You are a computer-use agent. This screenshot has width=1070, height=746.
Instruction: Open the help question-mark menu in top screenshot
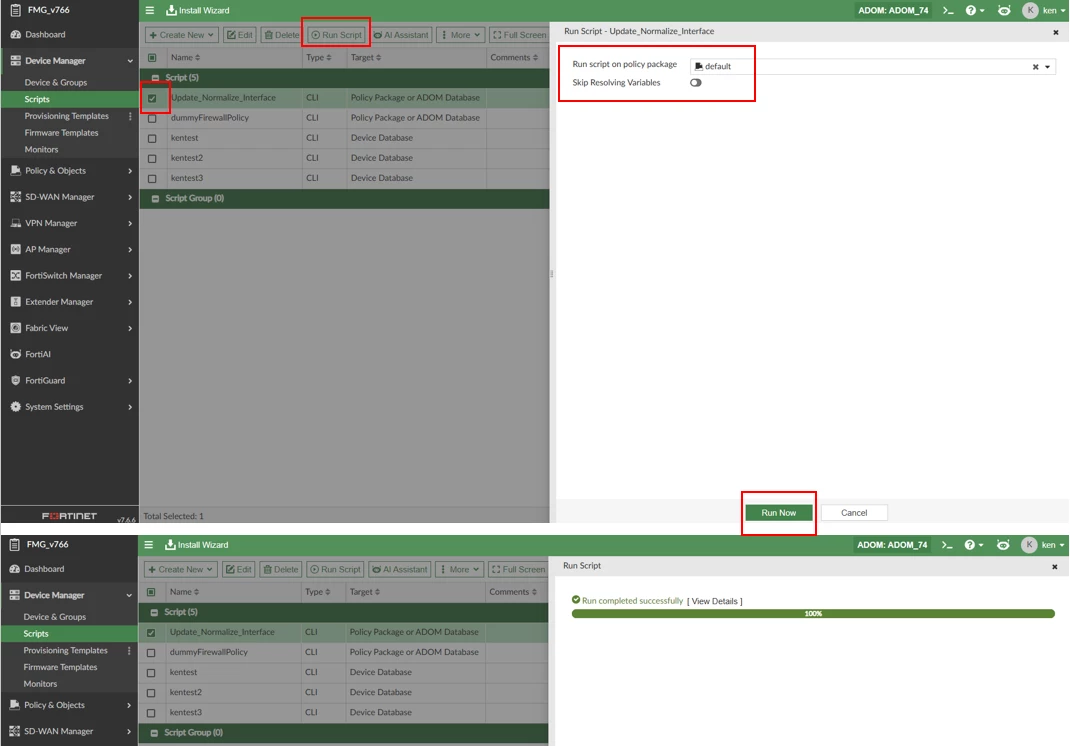click(x=974, y=10)
